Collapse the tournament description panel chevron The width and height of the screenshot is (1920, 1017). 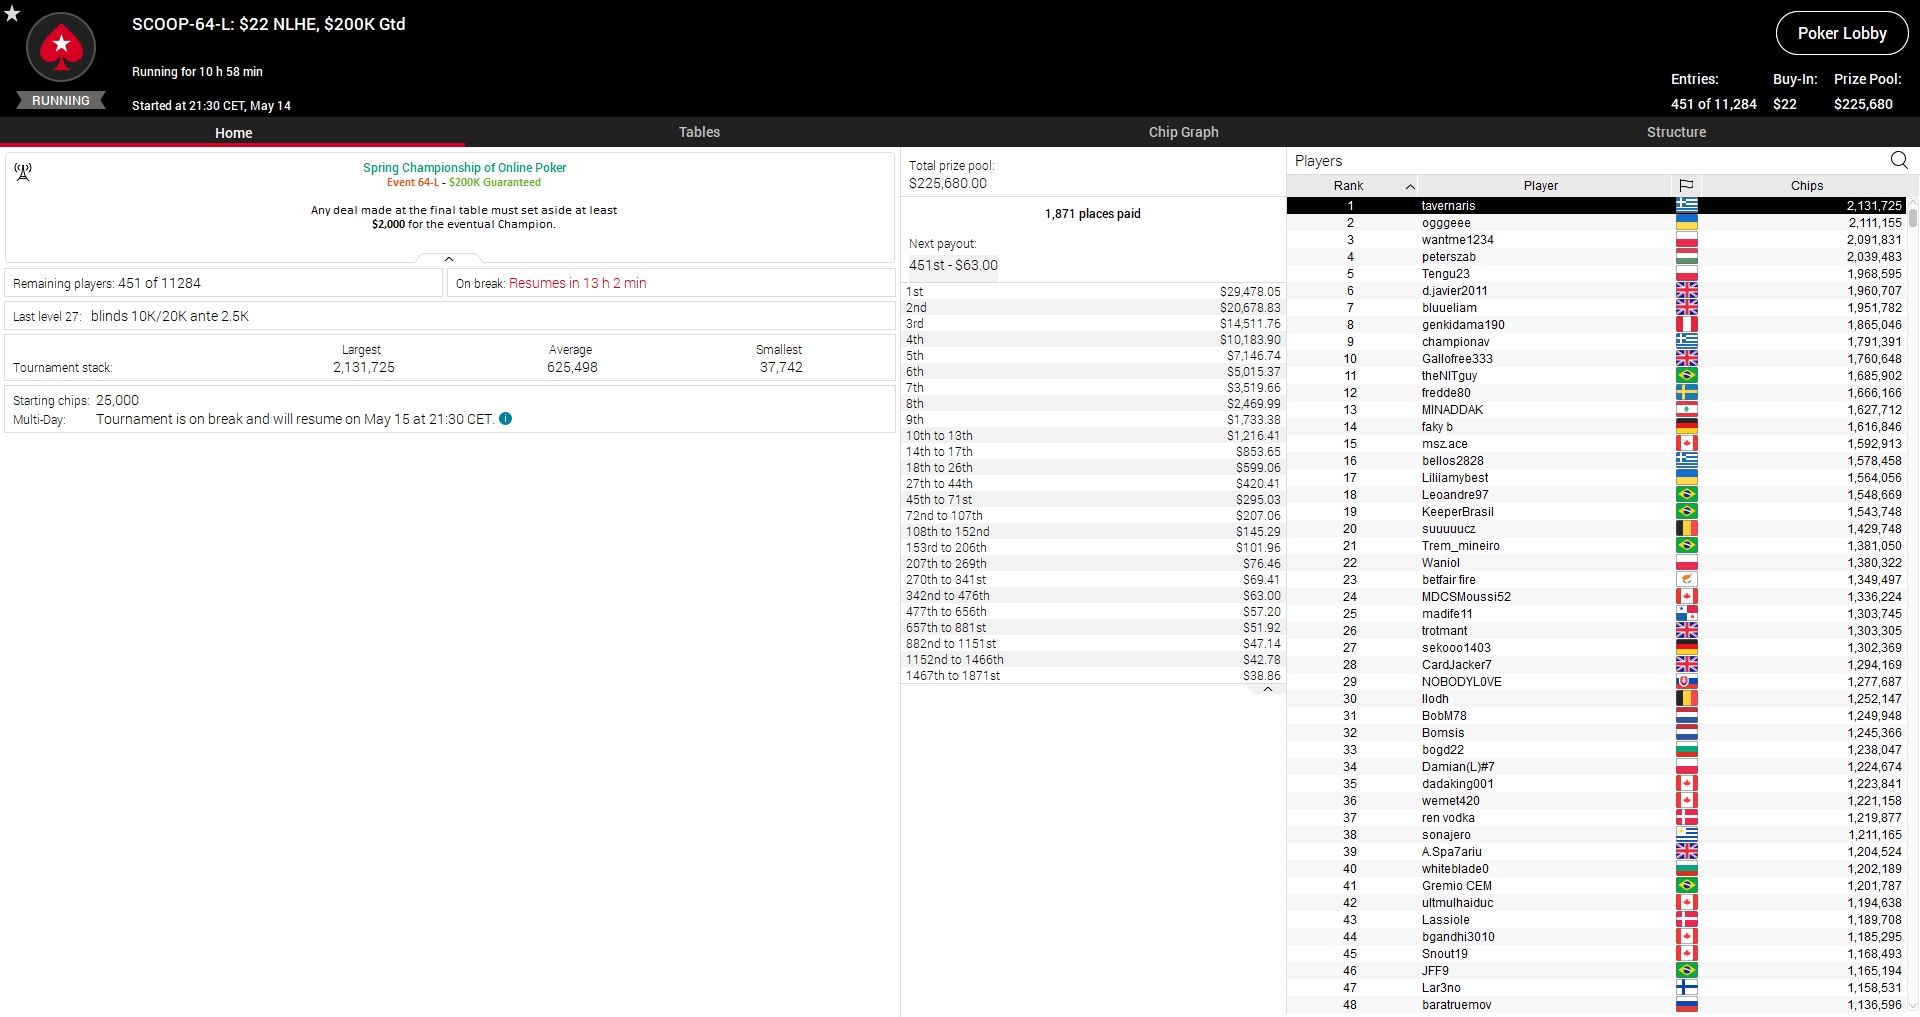[449, 259]
